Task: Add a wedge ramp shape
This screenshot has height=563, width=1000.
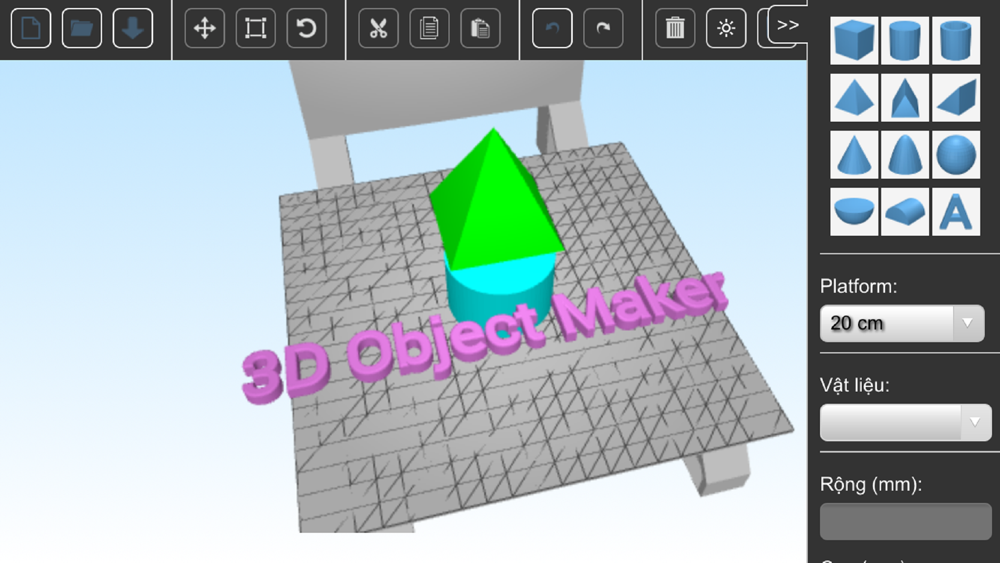Action: (956, 98)
